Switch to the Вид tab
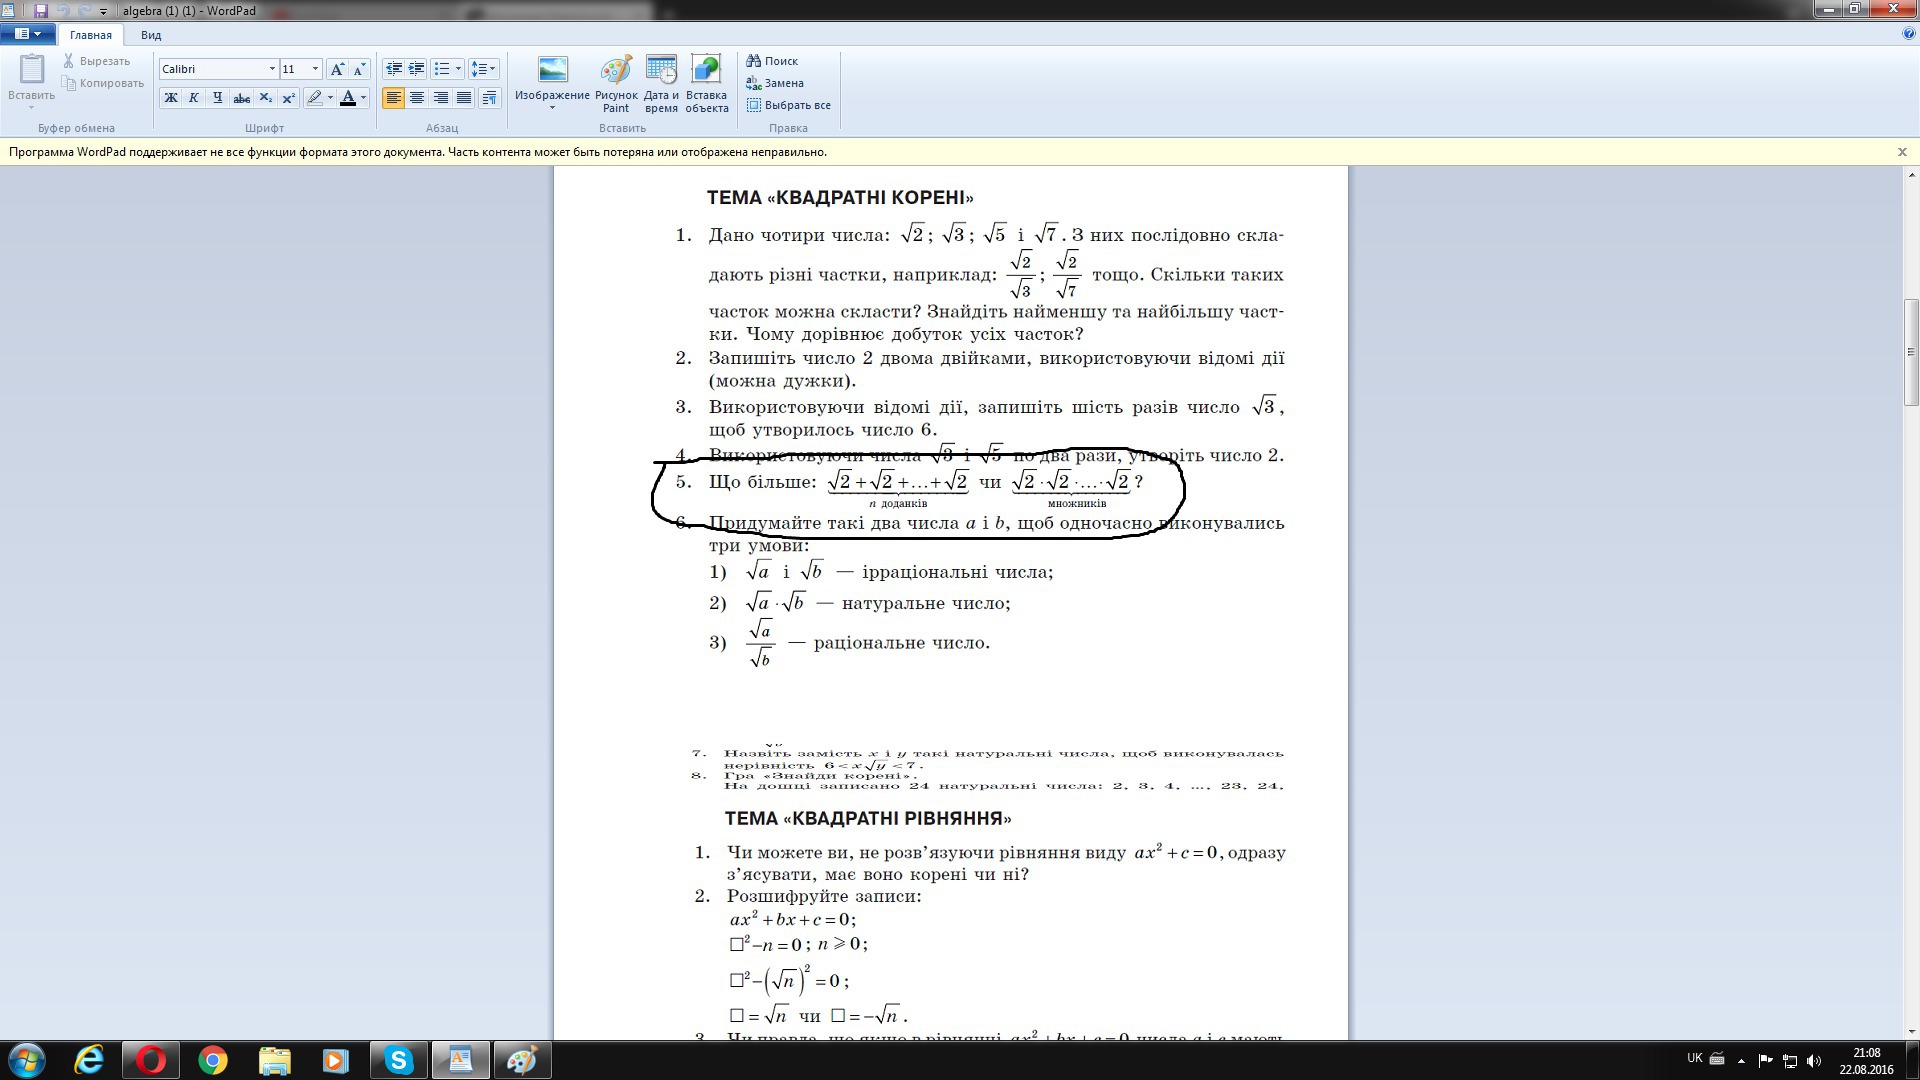The width and height of the screenshot is (1920, 1080). pyautogui.click(x=151, y=35)
